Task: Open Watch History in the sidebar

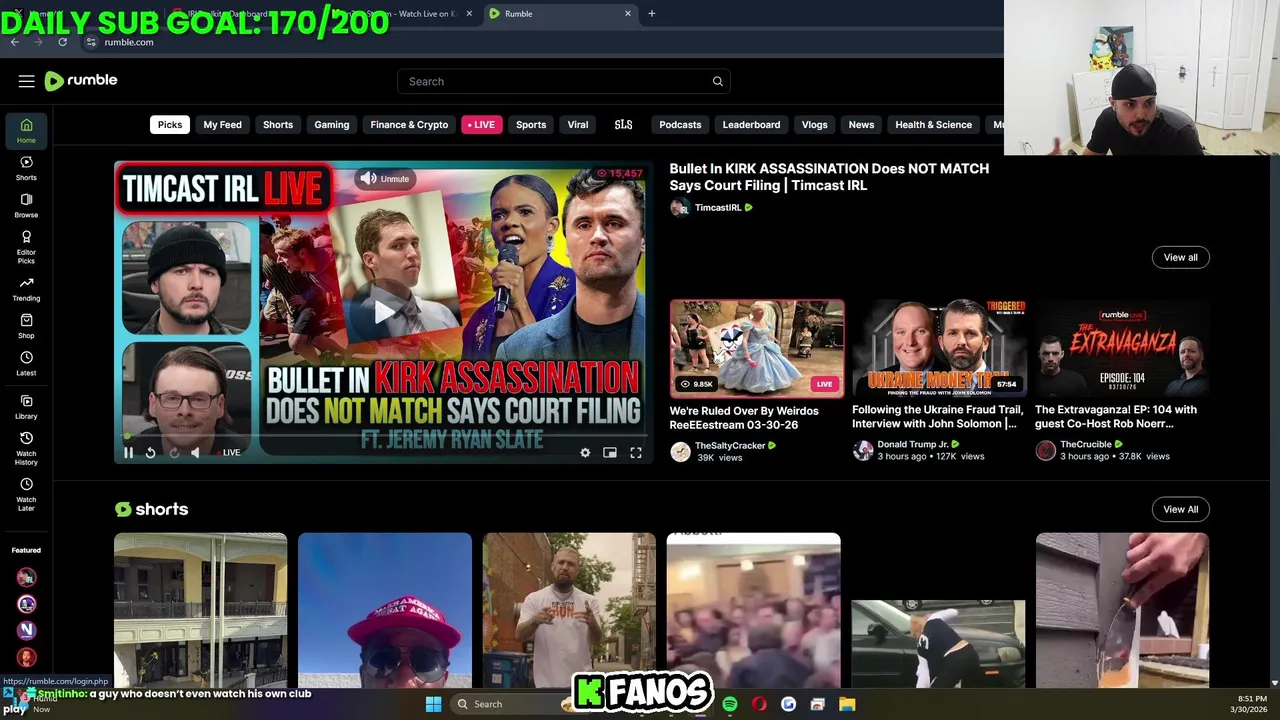Action: click(26, 449)
